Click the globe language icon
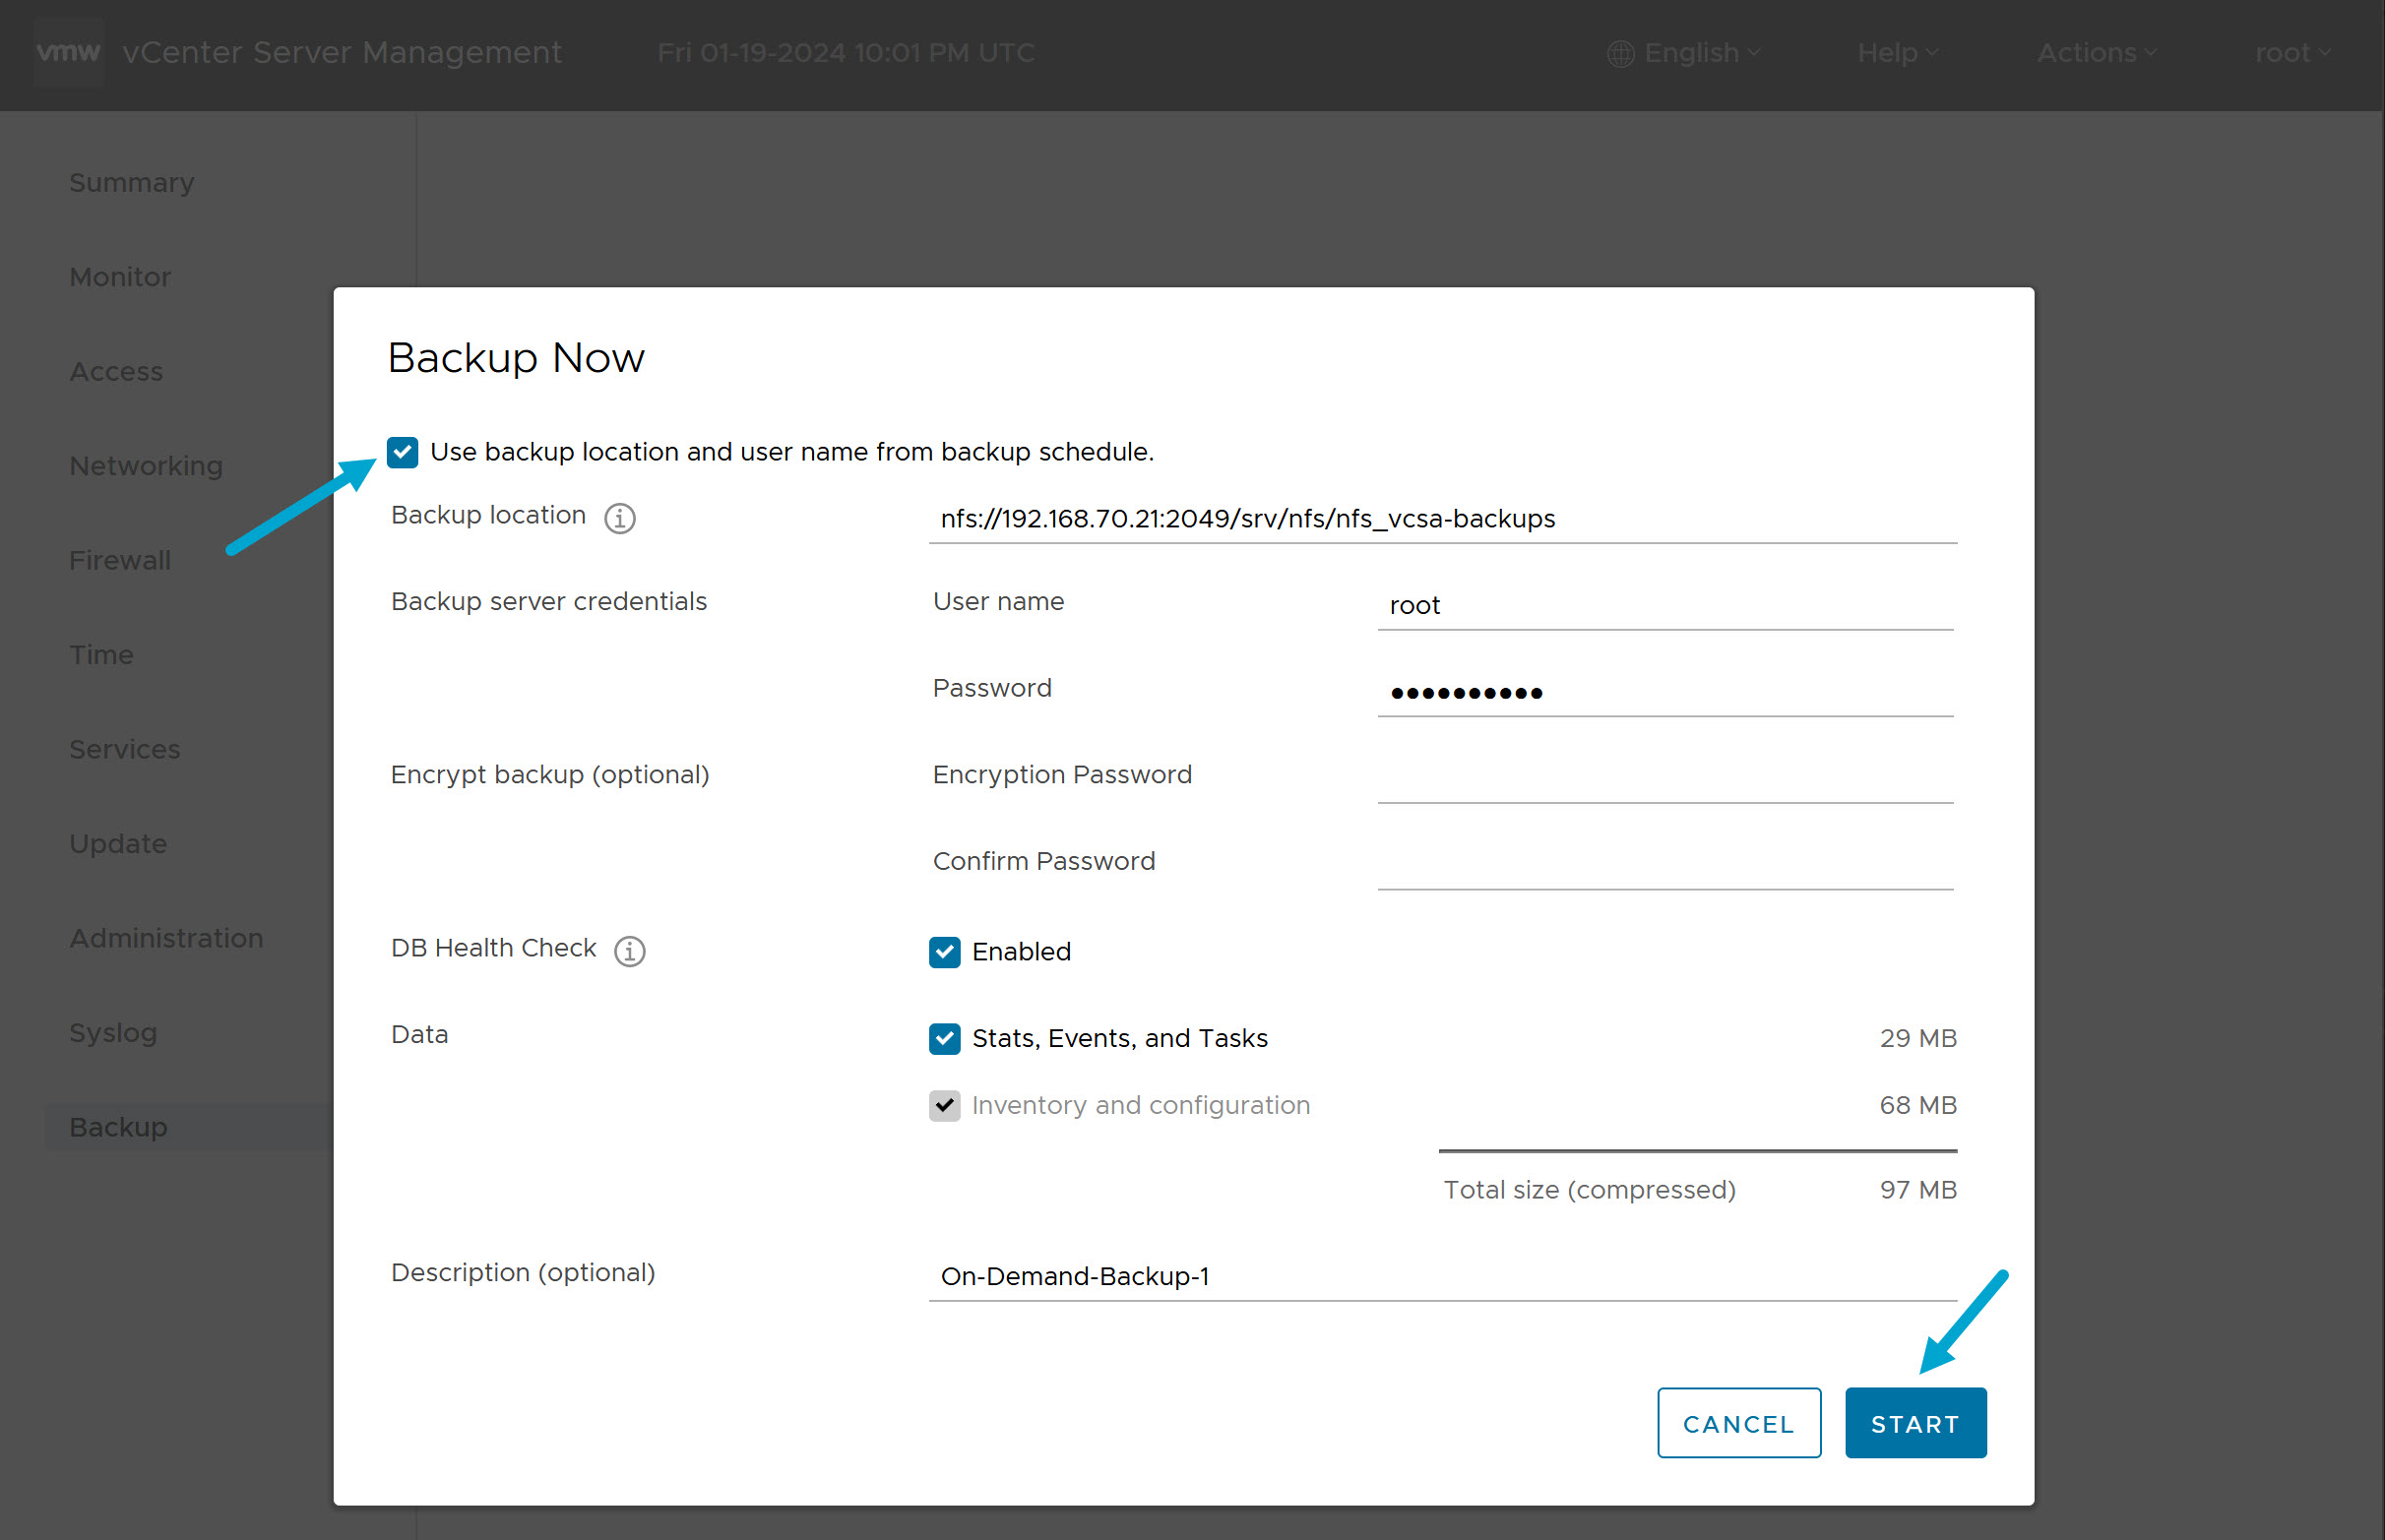2385x1540 pixels. [1620, 53]
